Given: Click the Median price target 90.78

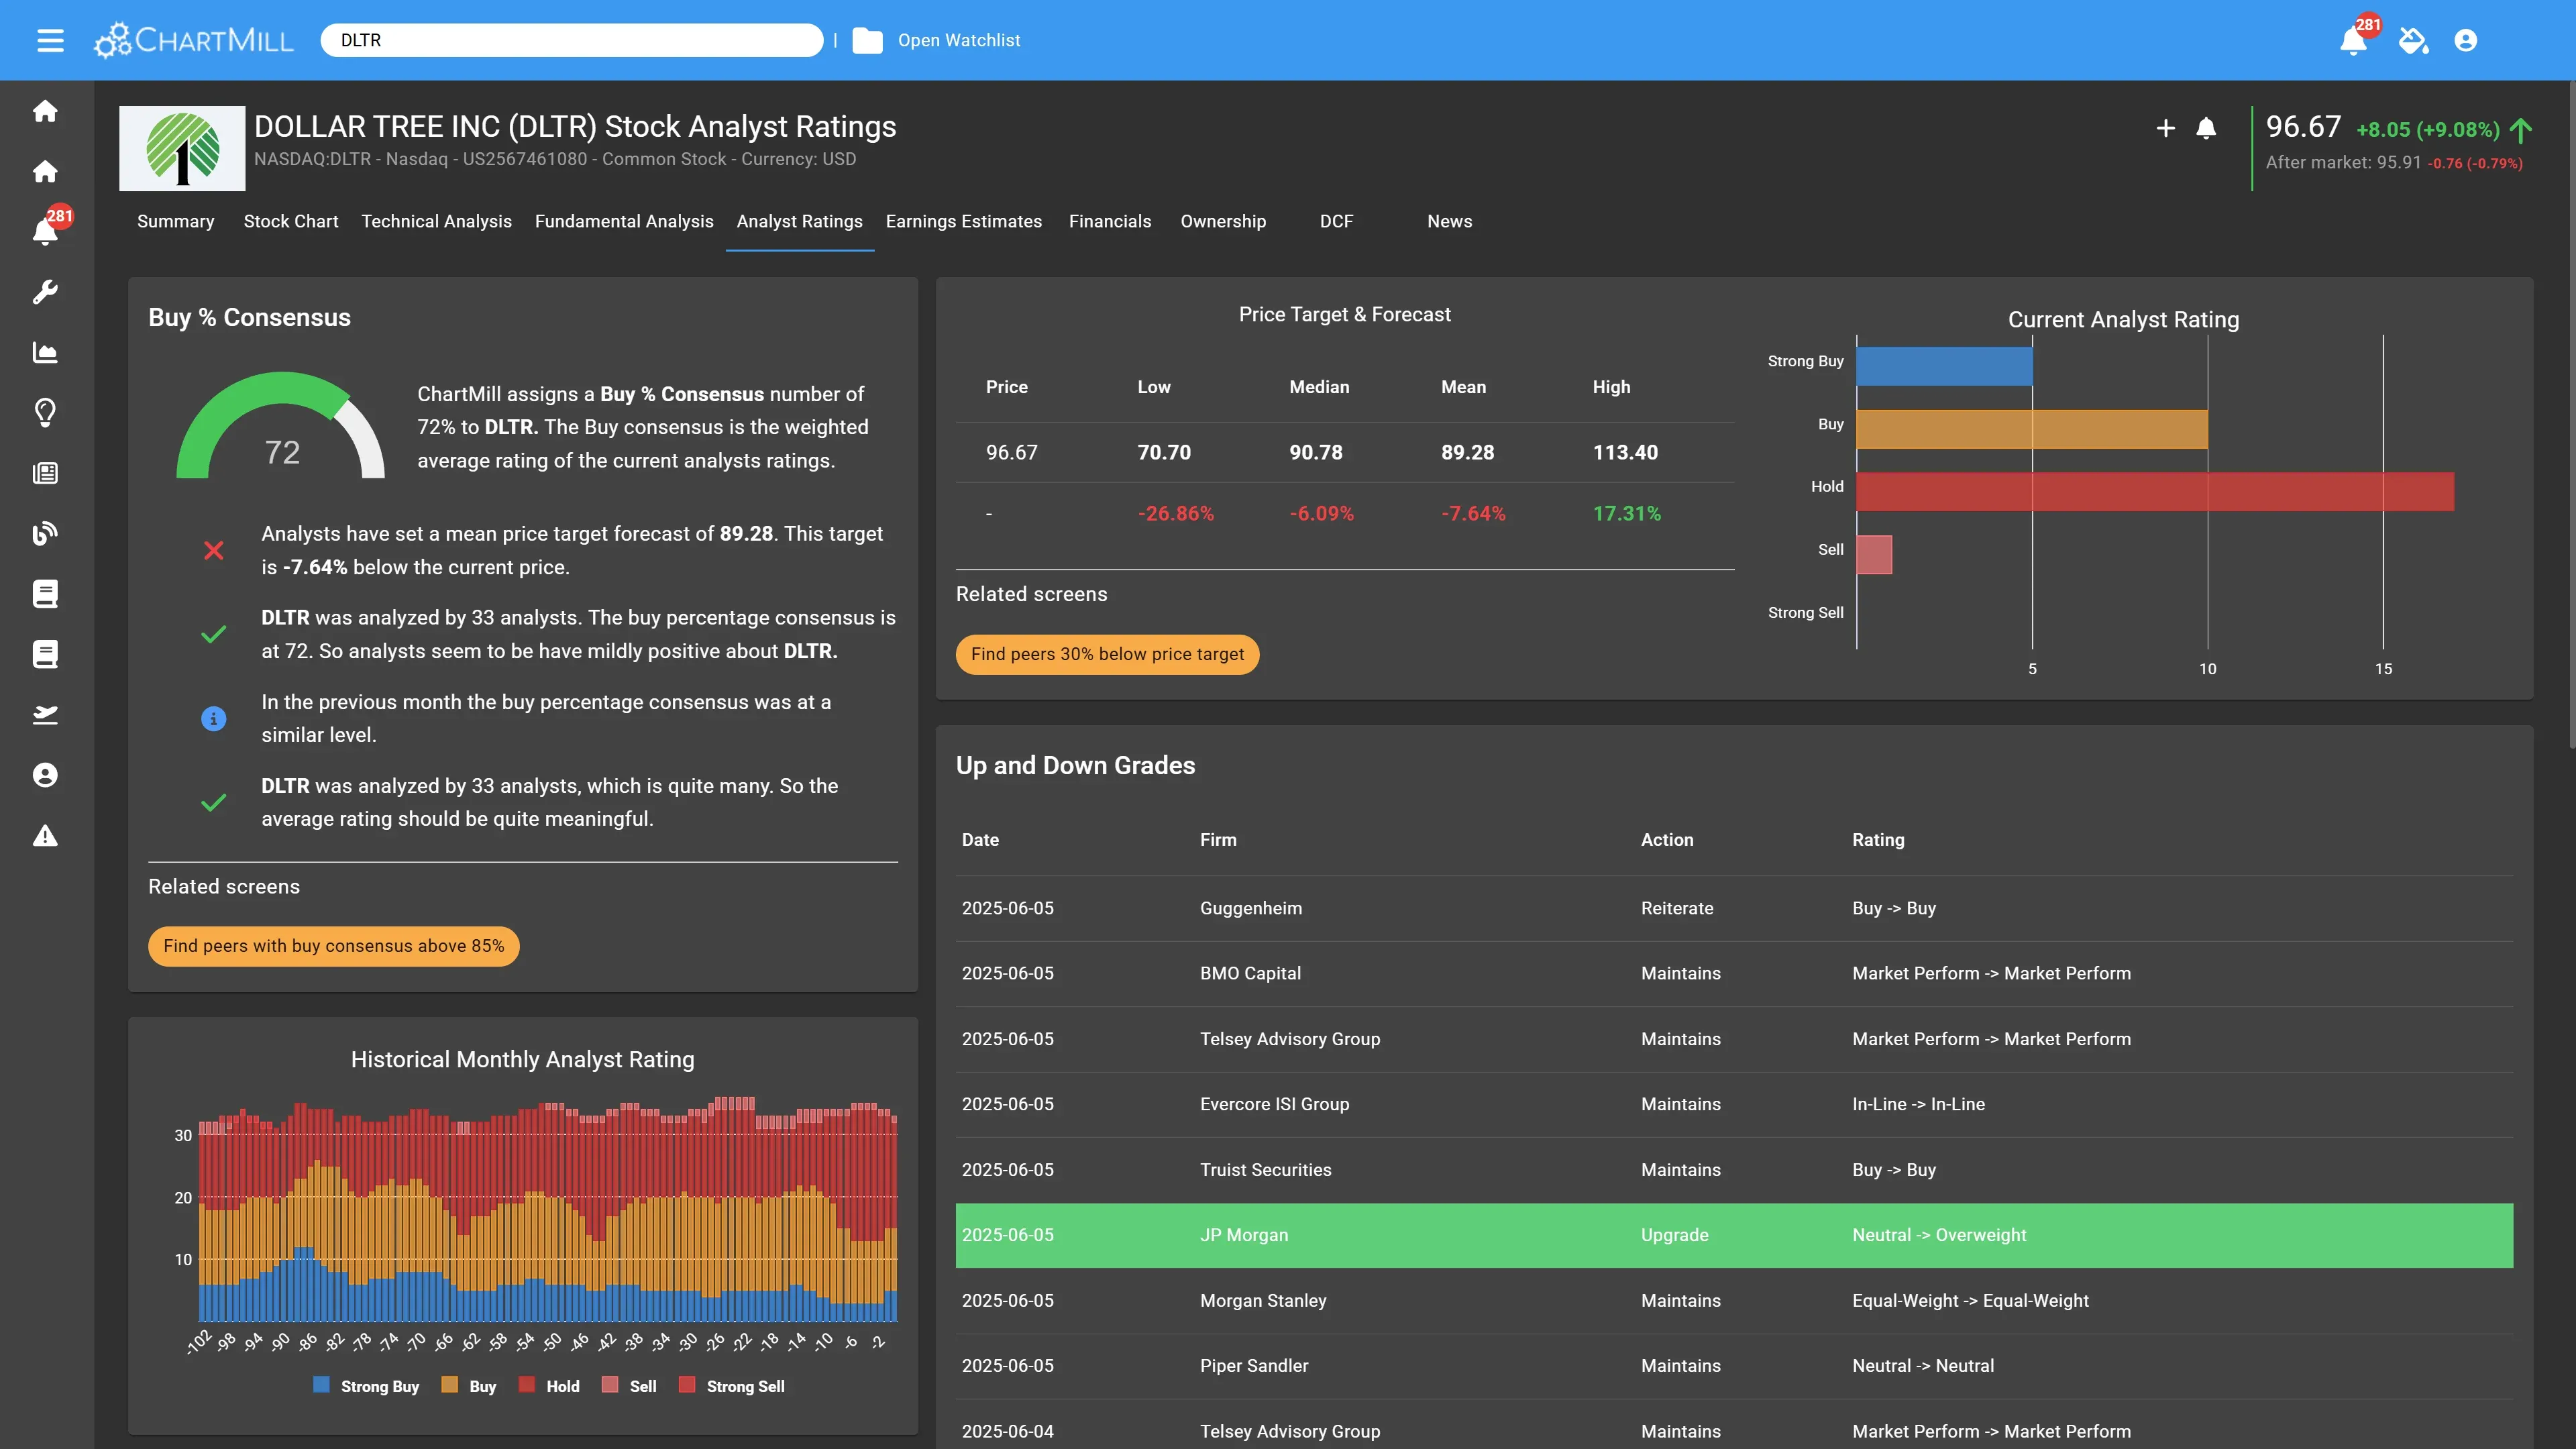Looking at the screenshot, I should (1316, 452).
